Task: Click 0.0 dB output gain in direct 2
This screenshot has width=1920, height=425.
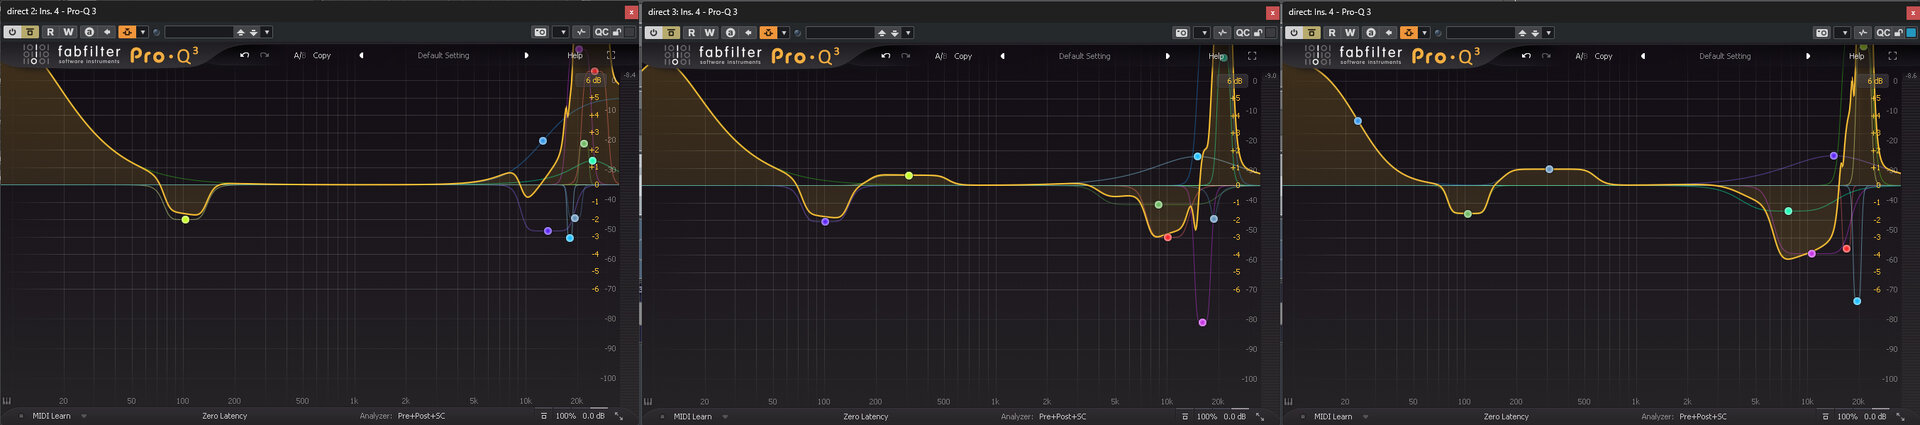Action: [593, 416]
